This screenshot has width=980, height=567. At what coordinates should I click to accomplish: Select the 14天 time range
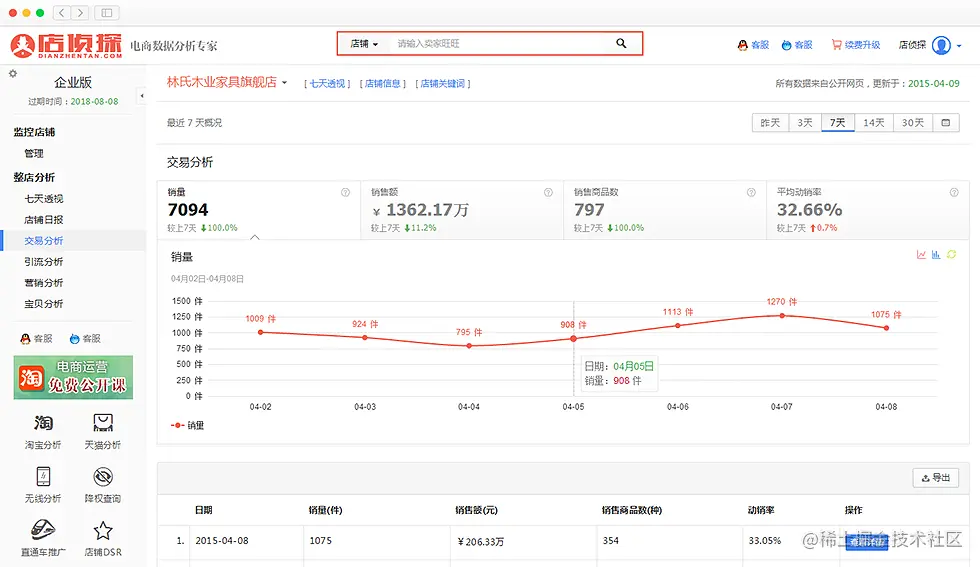[874, 123]
